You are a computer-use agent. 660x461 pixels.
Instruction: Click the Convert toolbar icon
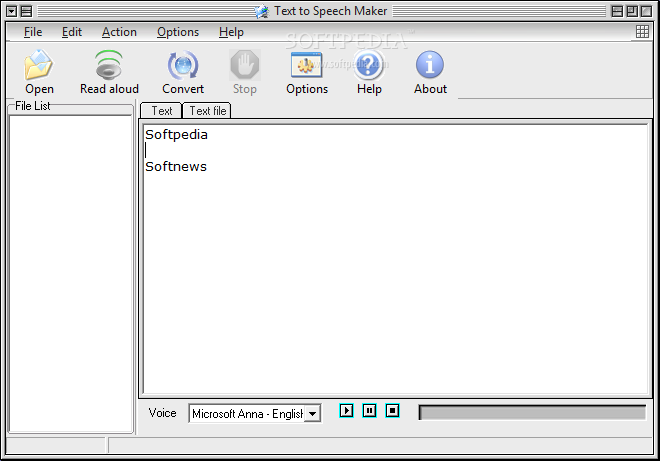(x=183, y=66)
